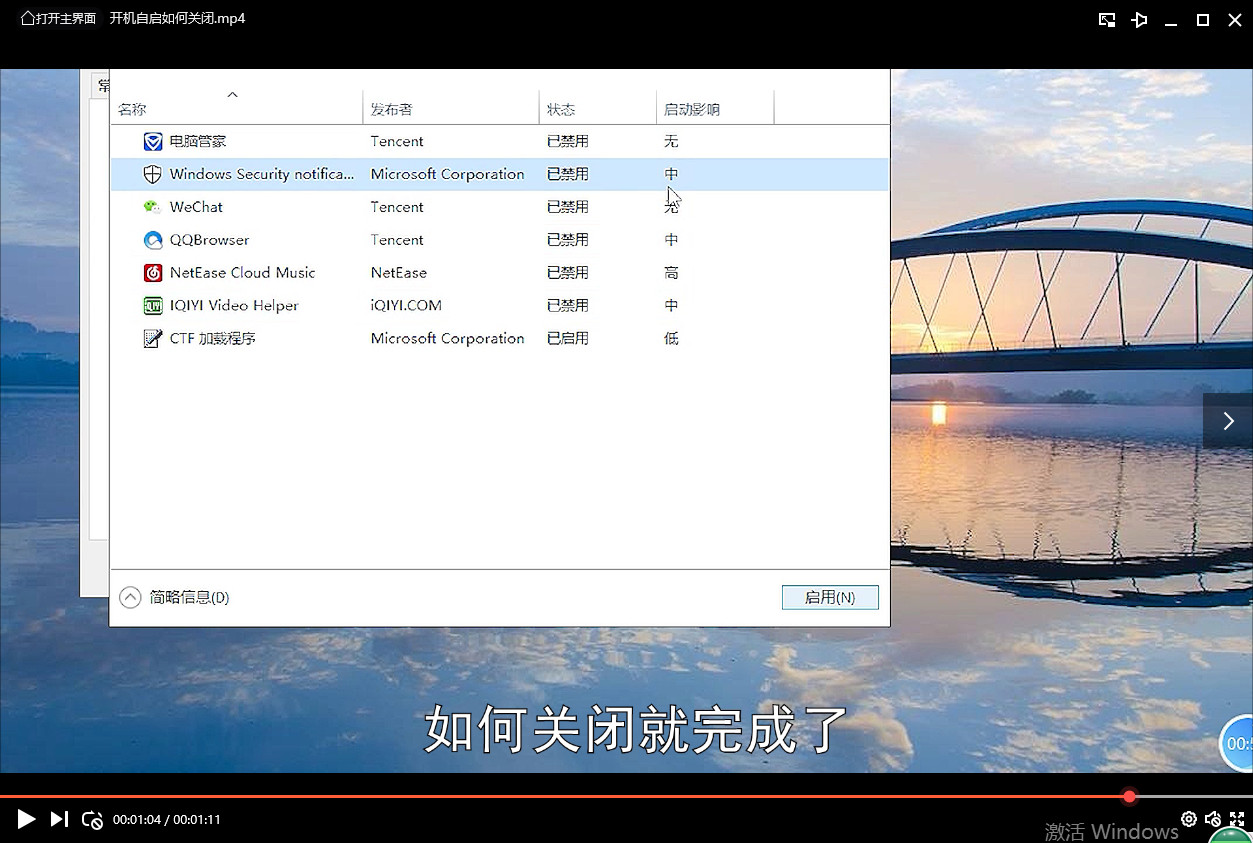Click the CTF 加载程序 notepad icon
This screenshot has width=1253, height=843.
[152, 338]
